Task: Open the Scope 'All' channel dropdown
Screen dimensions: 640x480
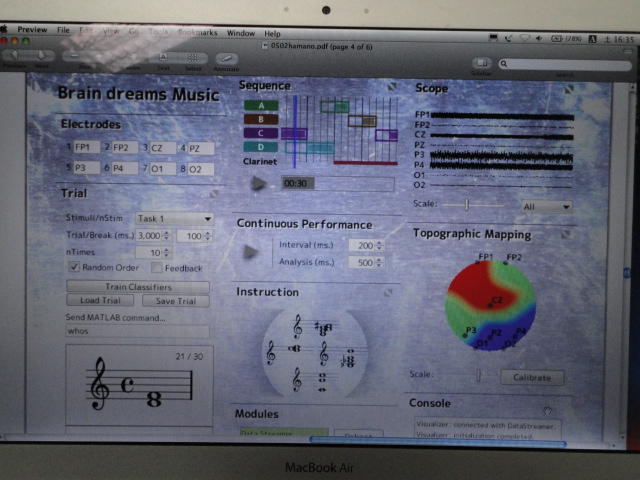Action: [547, 206]
